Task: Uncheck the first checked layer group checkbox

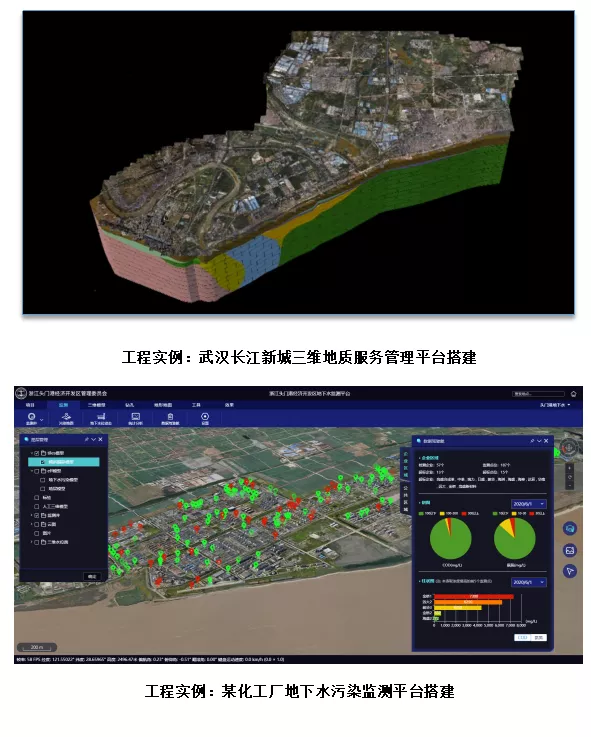Action: 37,453
